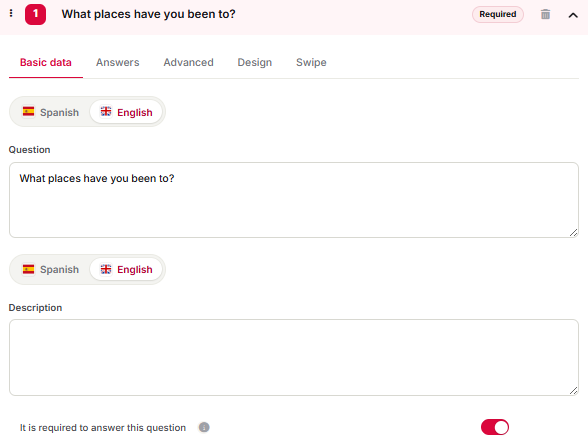Collapse the question panel with the chevron
The image size is (588, 443).
[573, 15]
